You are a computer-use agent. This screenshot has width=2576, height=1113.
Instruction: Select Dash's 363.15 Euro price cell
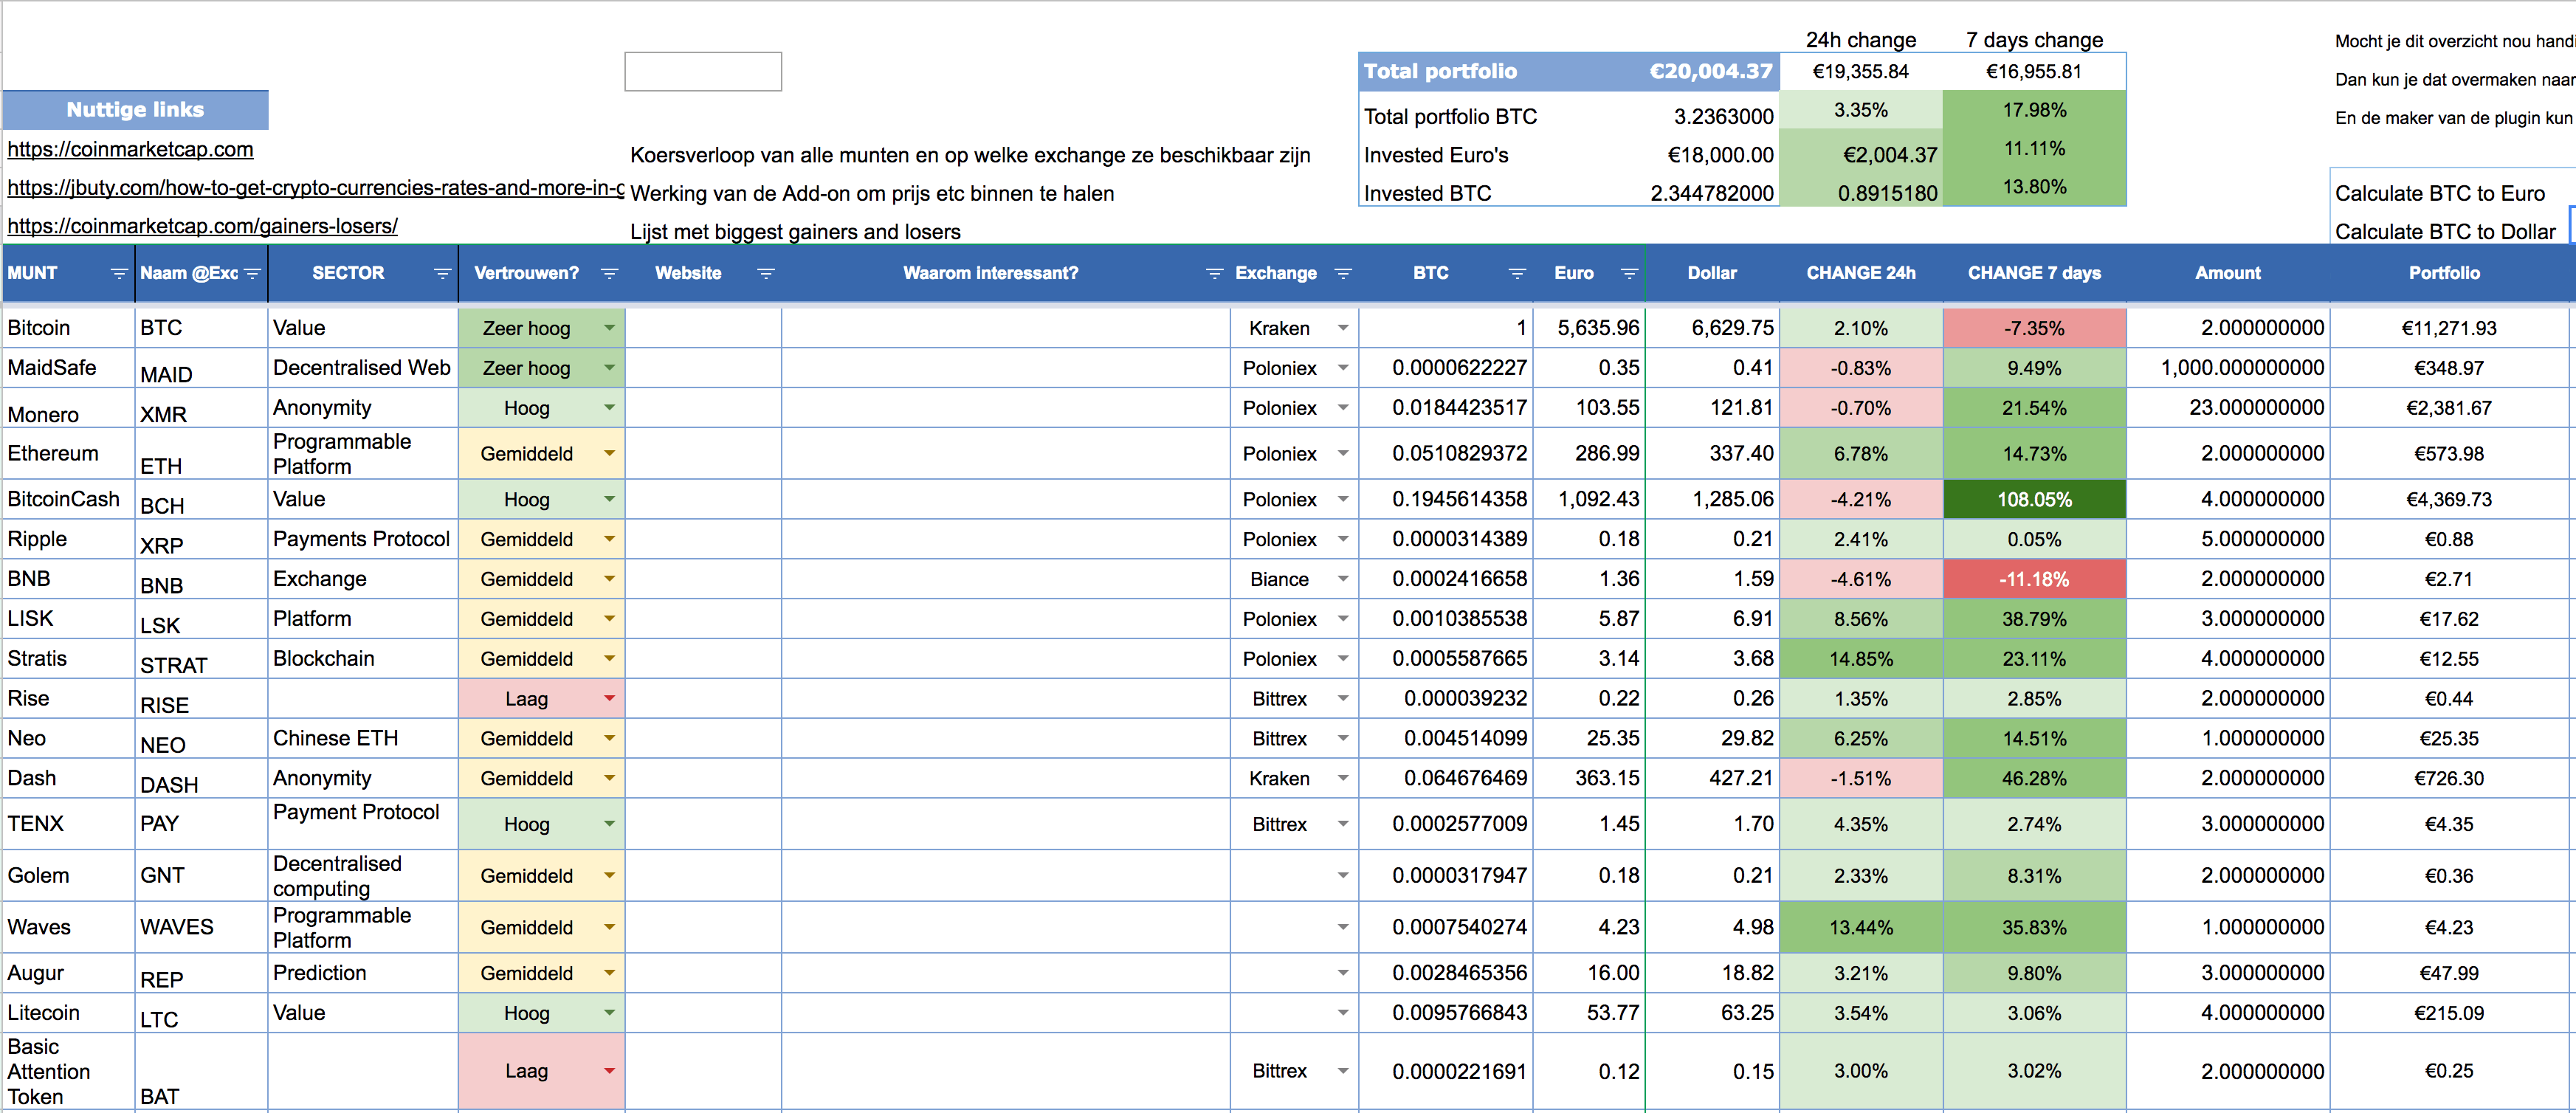tap(1588, 778)
